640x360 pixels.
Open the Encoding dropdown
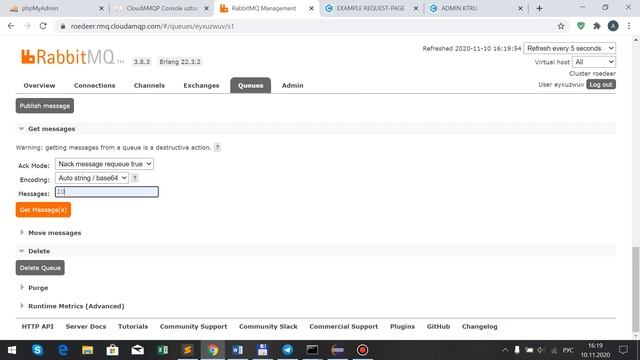click(x=92, y=178)
